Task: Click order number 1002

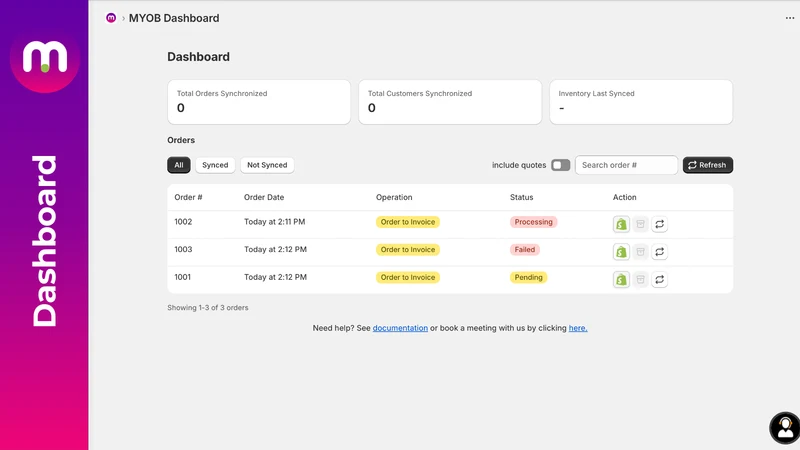Action: pyautogui.click(x=183, y=222)
